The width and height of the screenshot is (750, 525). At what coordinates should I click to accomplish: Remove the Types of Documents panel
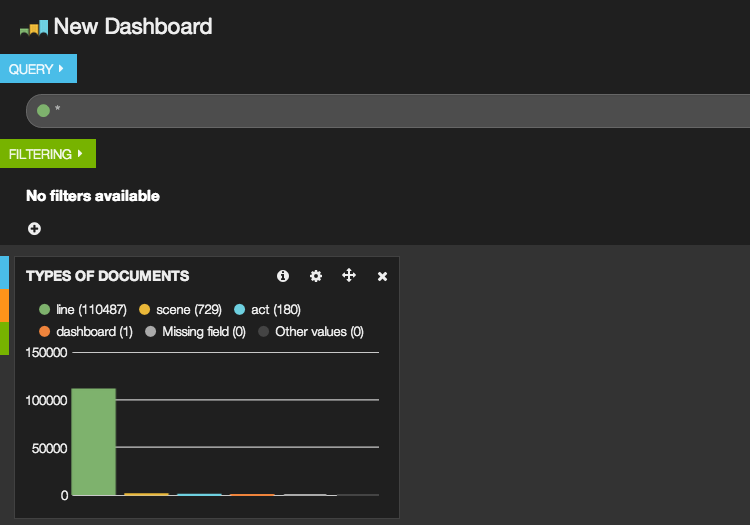click(382, 277)
